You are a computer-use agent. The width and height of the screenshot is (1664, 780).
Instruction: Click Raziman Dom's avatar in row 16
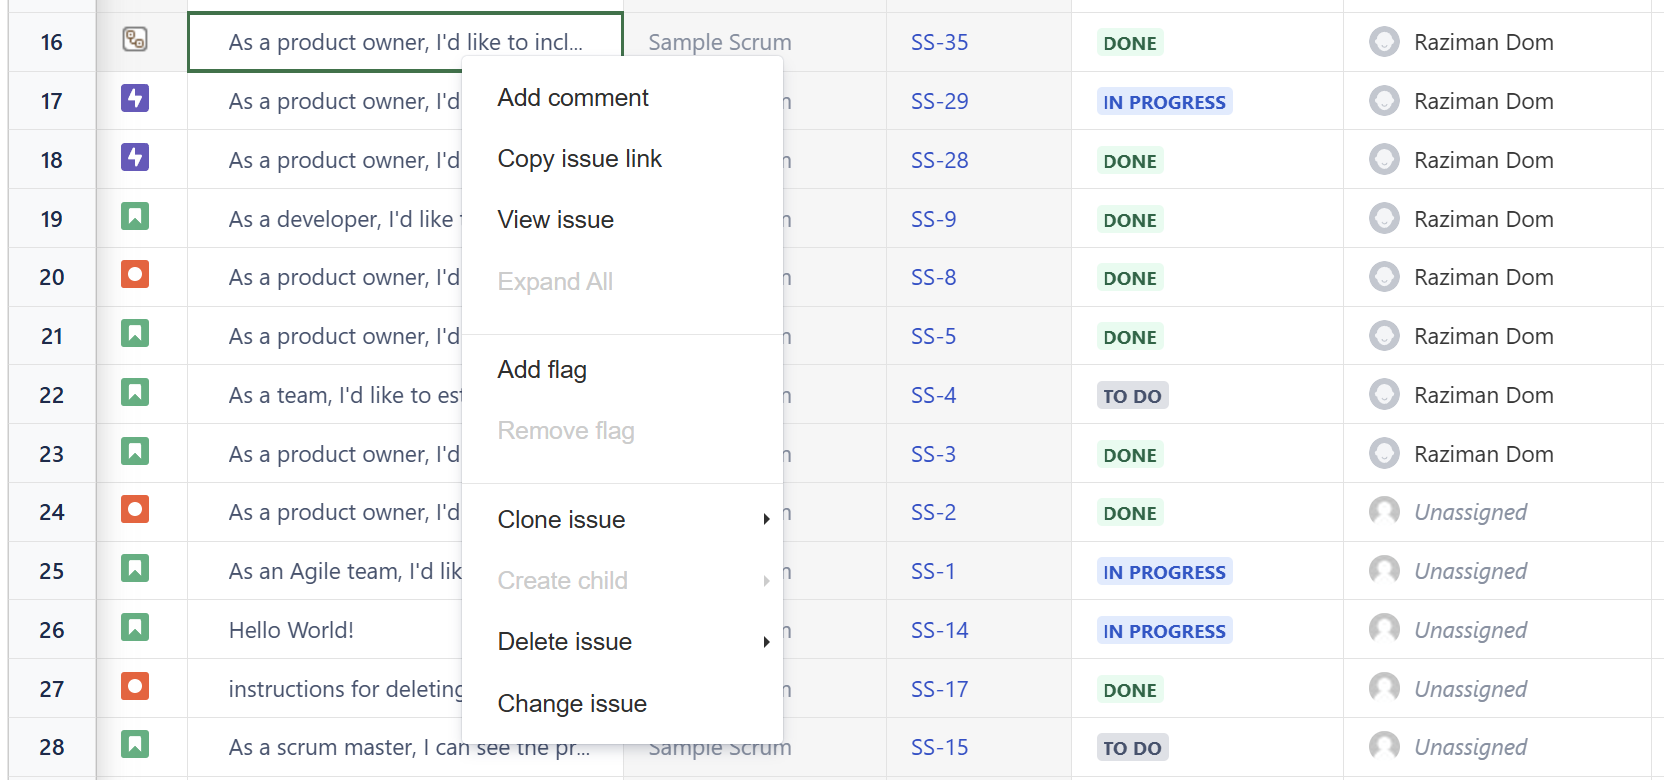[x=1384, y=42]
